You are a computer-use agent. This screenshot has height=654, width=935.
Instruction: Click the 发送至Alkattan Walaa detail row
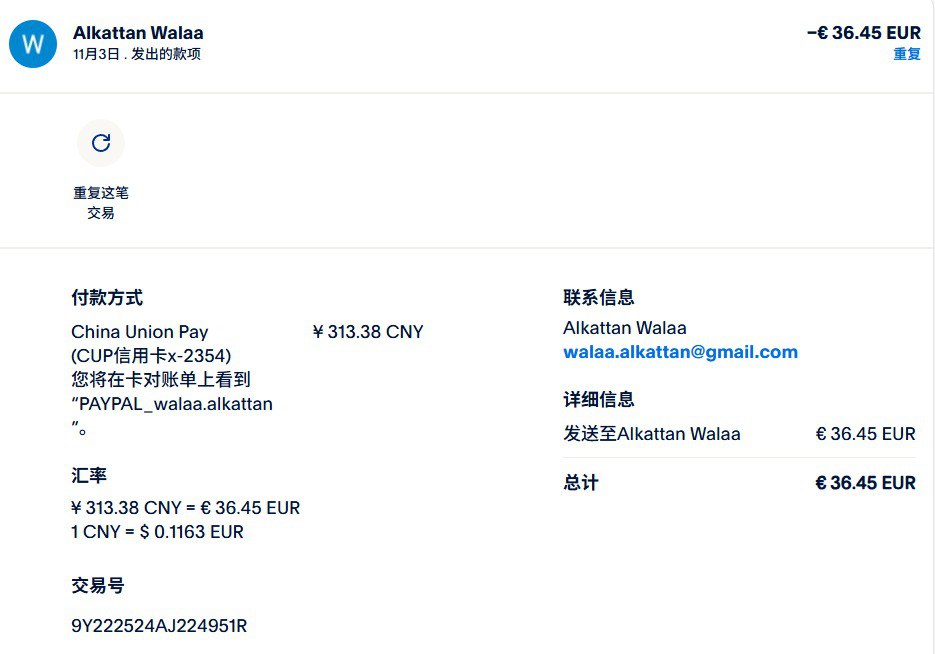[652, 434]
